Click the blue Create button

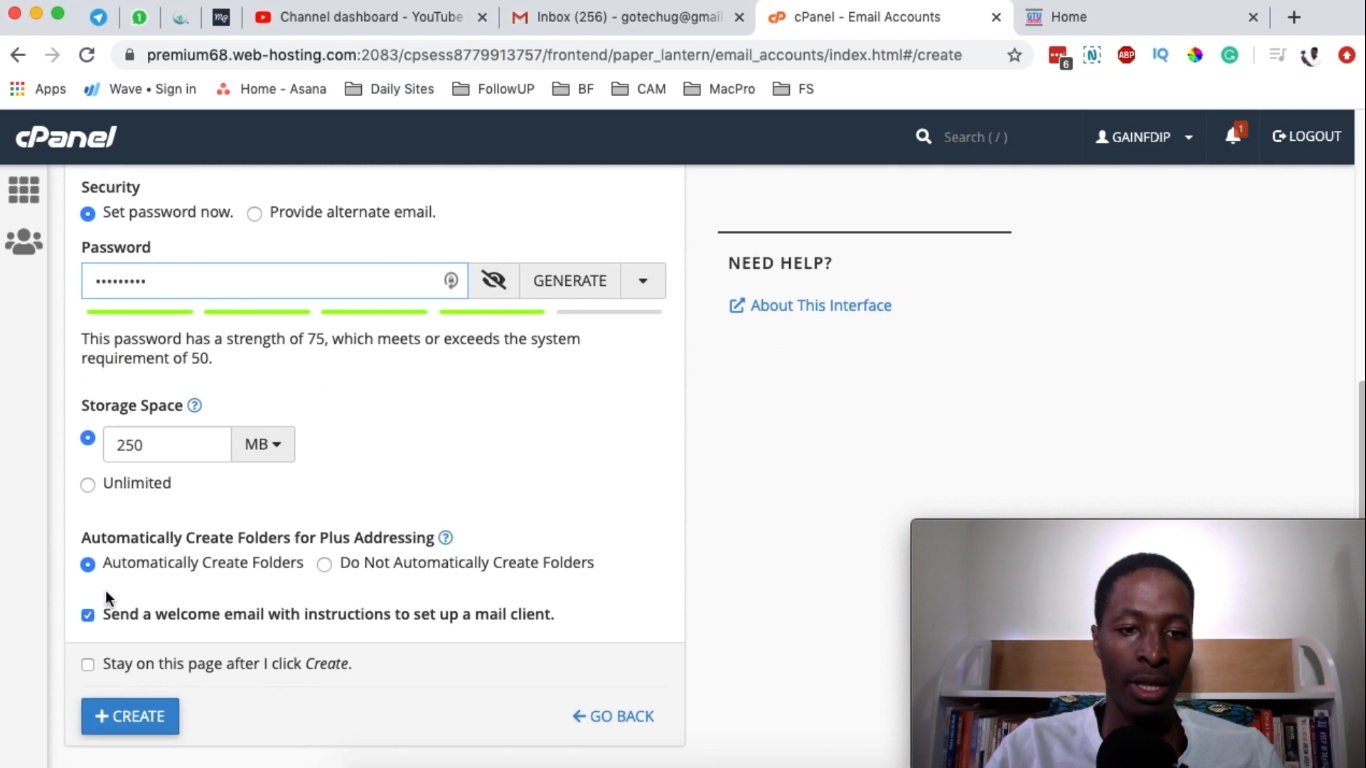(x=130, y=716)
